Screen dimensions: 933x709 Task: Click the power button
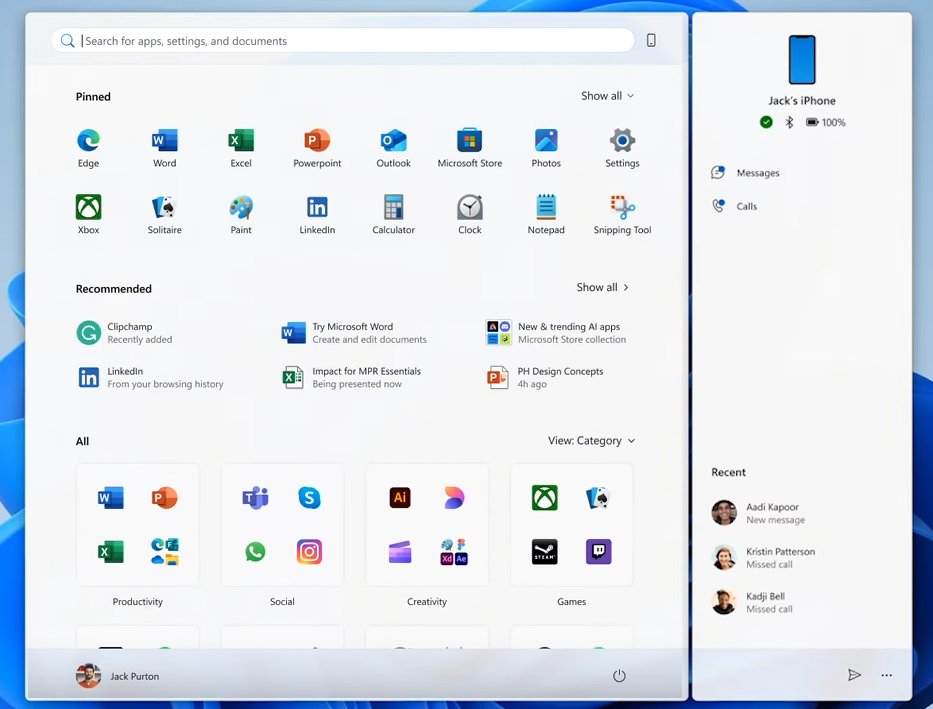619,676
